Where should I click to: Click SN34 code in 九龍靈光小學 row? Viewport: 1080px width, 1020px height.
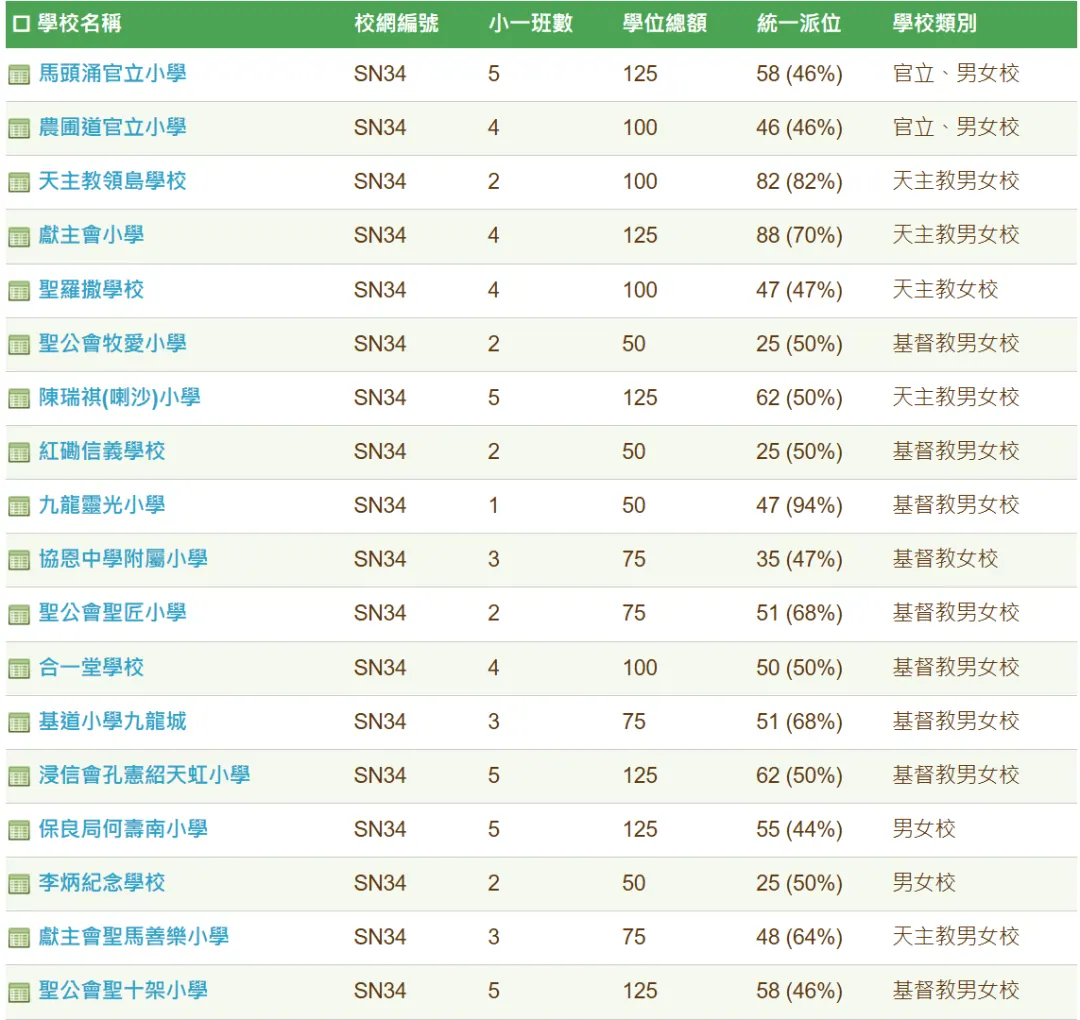coord(380,506)
